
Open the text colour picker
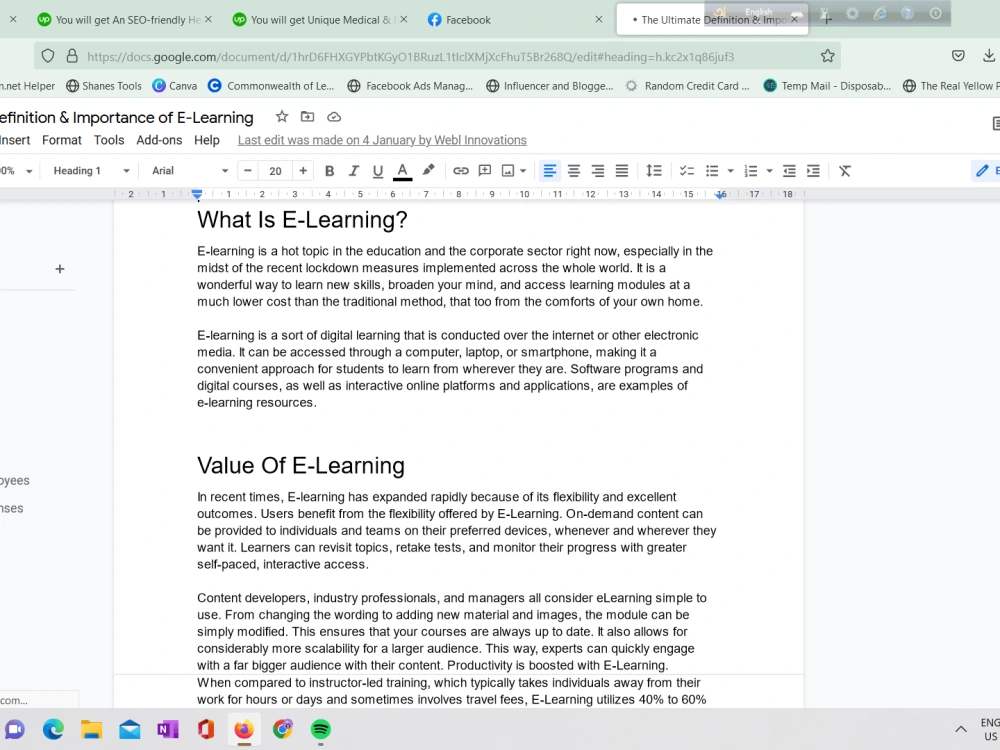[x=402, y=171]
